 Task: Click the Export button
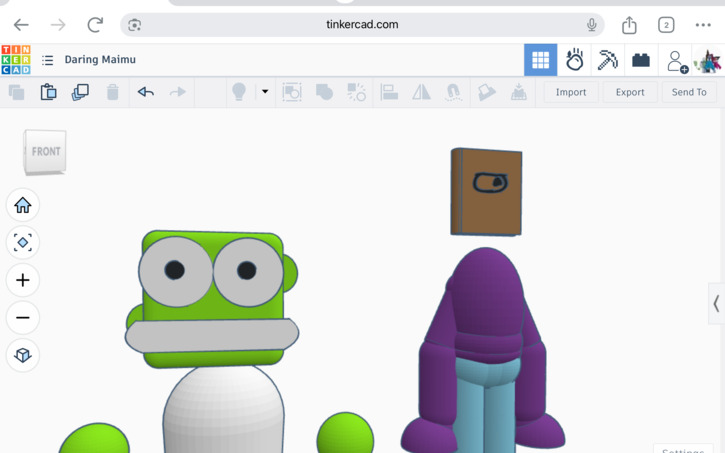tap(630, 92)
